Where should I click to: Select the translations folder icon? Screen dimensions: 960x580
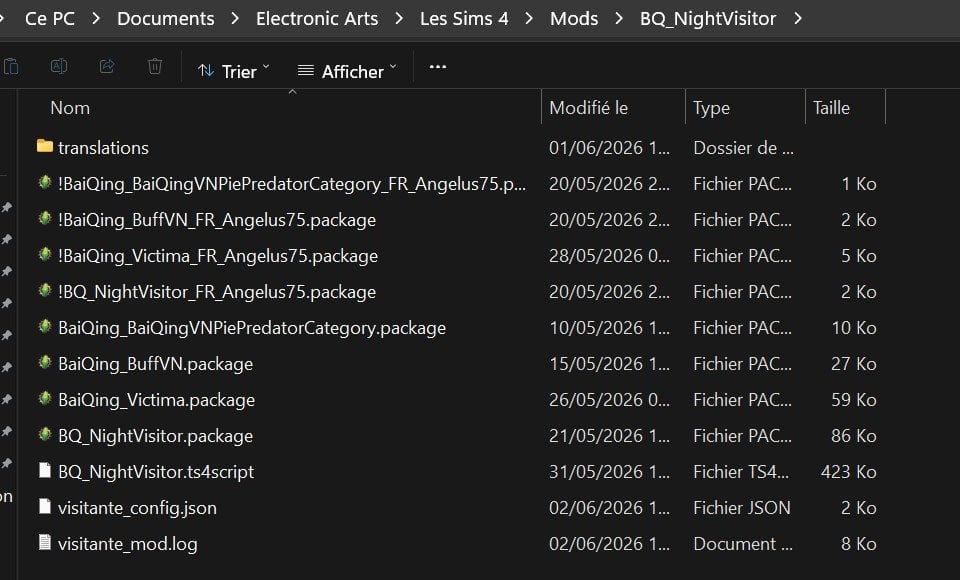tap(45, 146)
